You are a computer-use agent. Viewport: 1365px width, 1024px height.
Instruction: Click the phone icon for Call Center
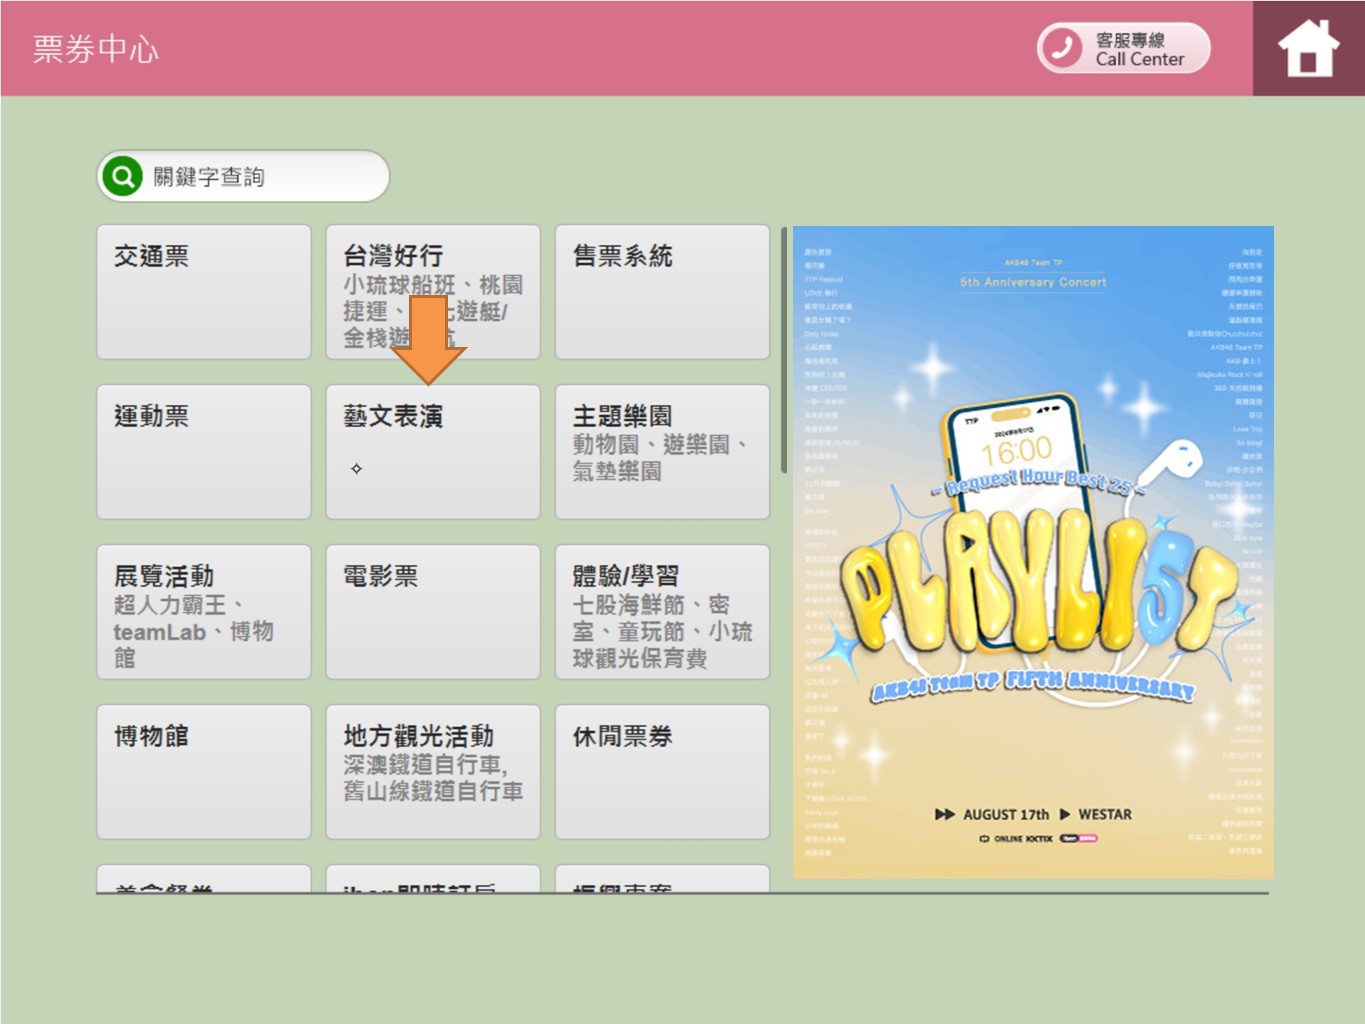[1062, 48]
